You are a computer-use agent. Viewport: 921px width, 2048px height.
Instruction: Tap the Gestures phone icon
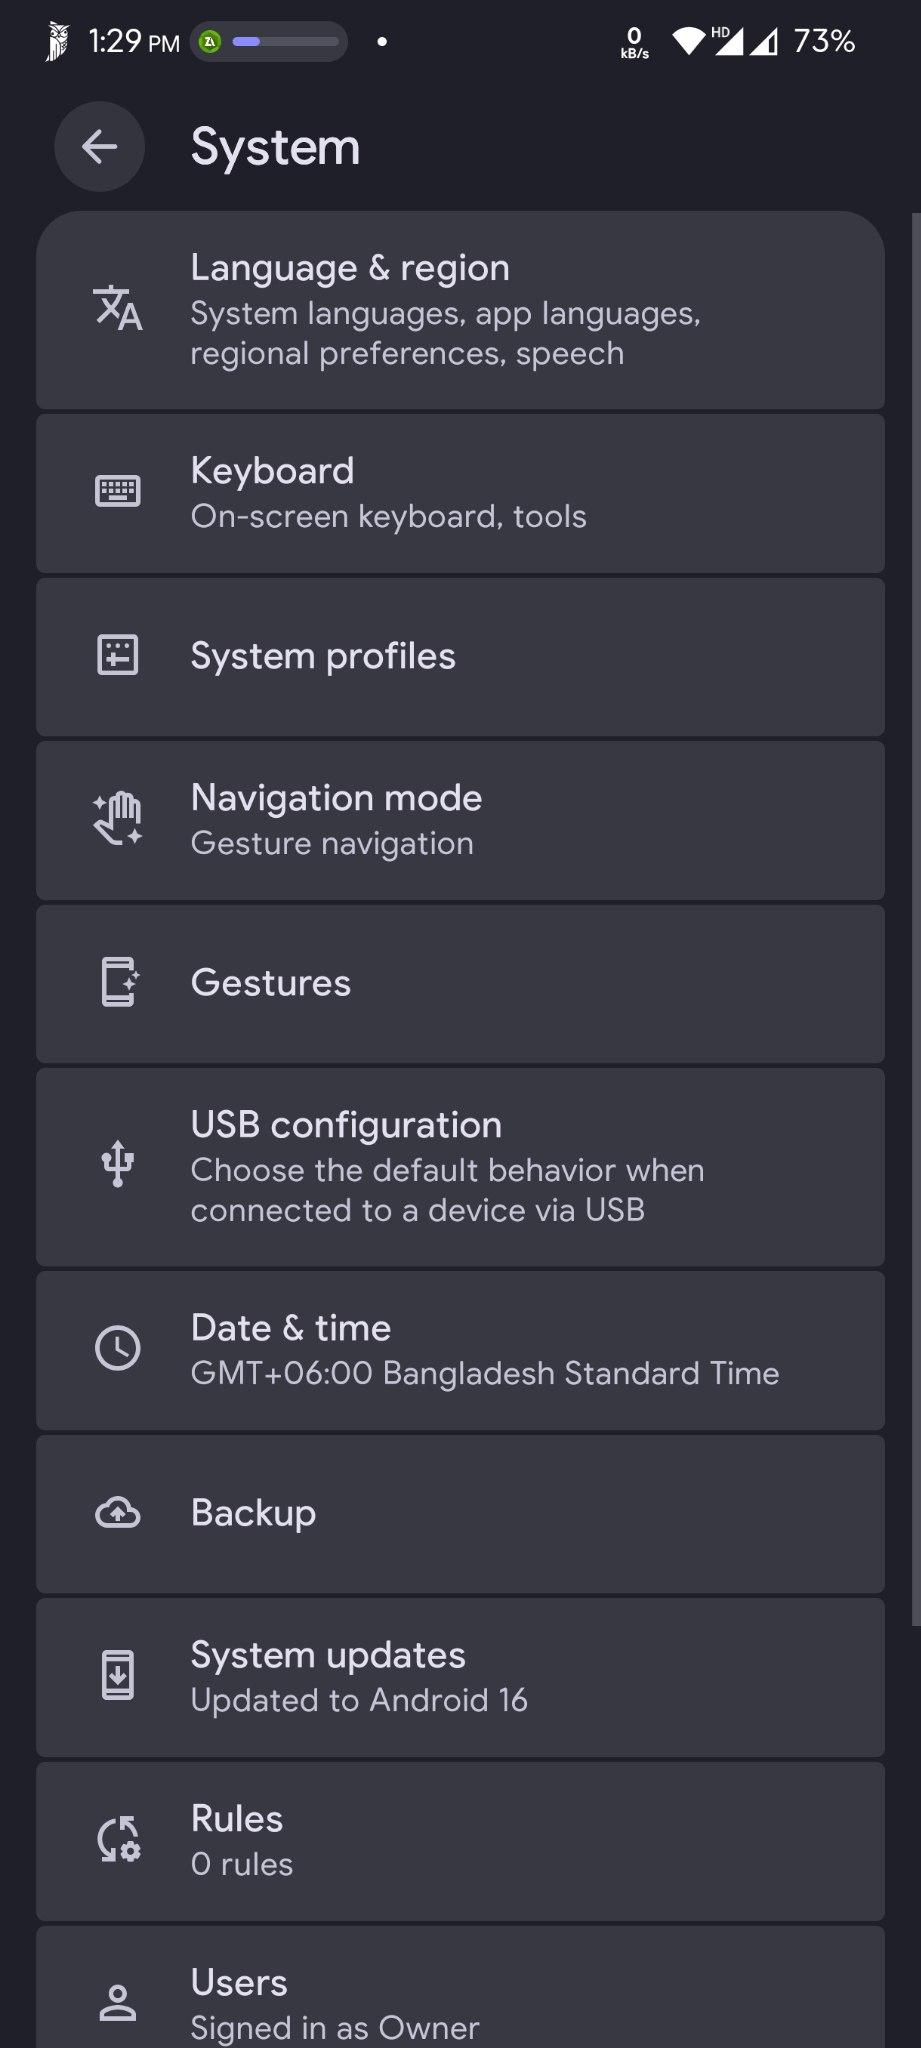(x=118, y=982)
